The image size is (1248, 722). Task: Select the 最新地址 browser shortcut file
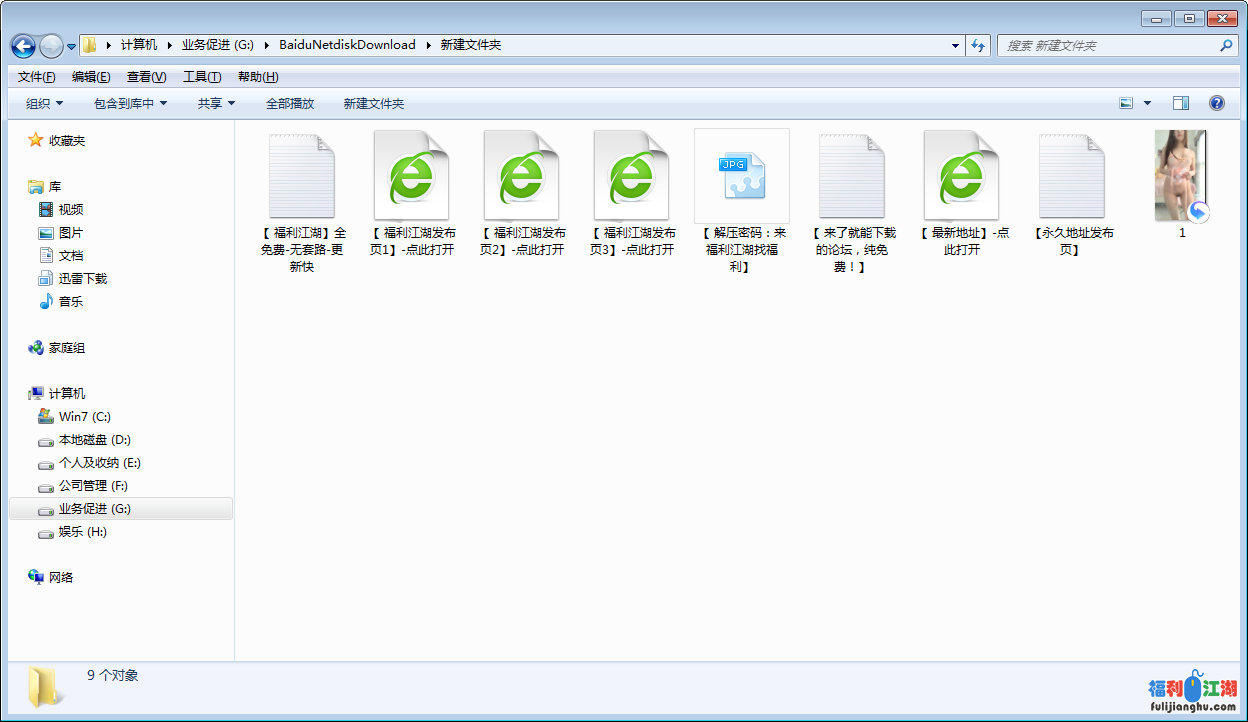(x=961, y=192)
